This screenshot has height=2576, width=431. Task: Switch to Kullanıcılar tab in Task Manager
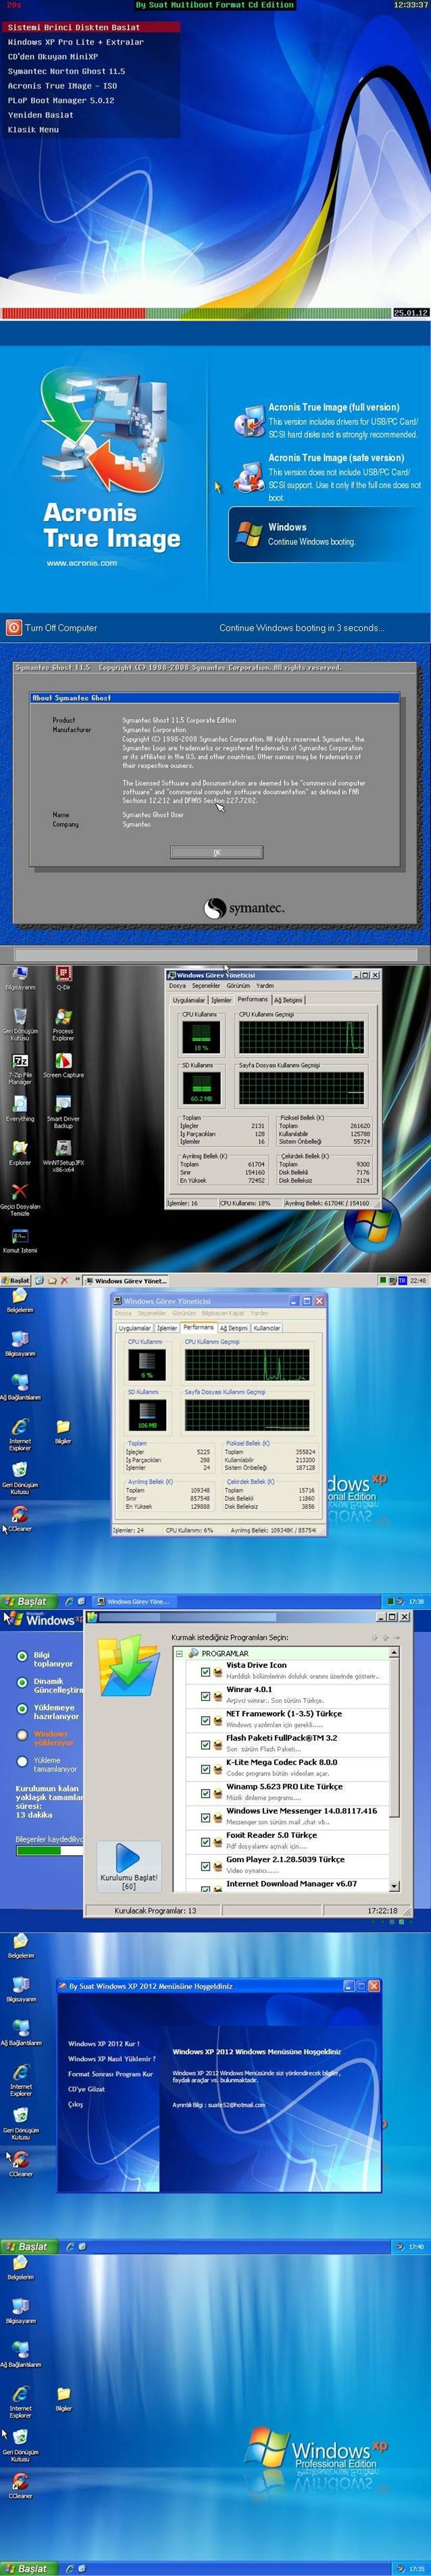(x=267, y=1328)
